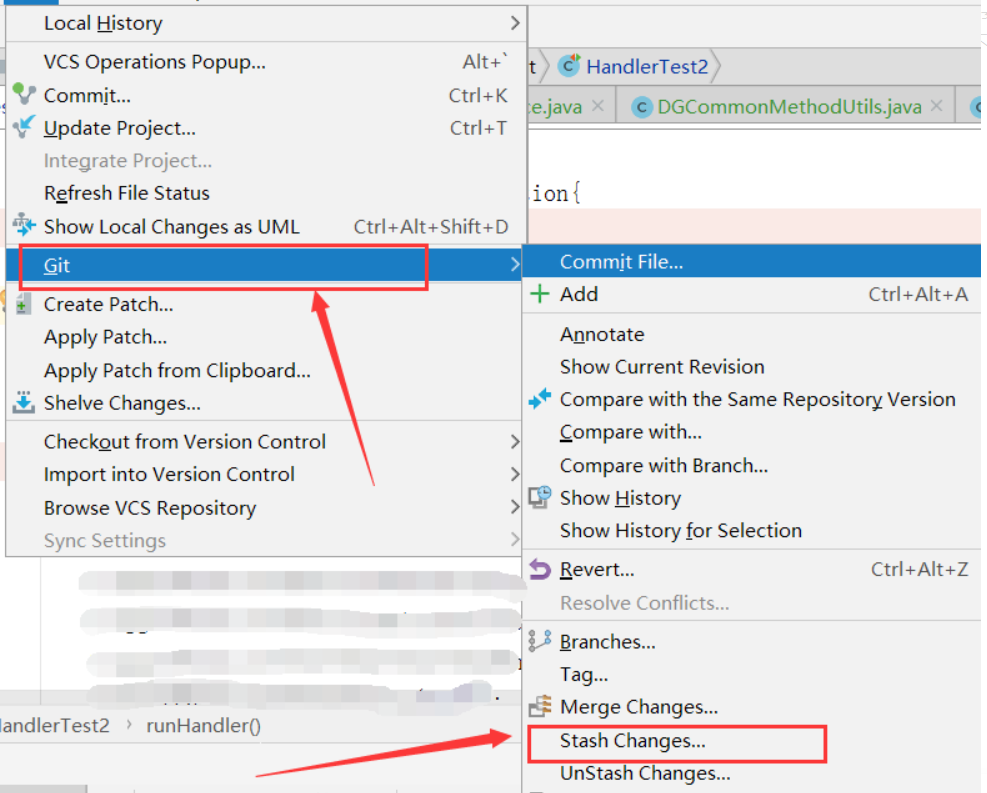Open Browse VCS Repository
This screenshot has height=793, width=987.
(266, 507)
